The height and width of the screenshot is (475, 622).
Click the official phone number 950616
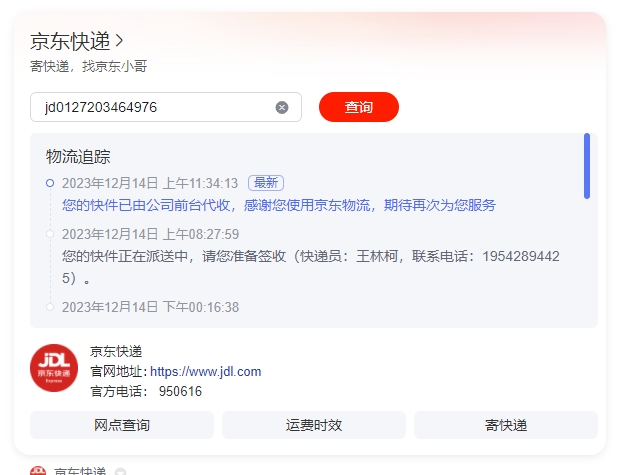[180, 392]
